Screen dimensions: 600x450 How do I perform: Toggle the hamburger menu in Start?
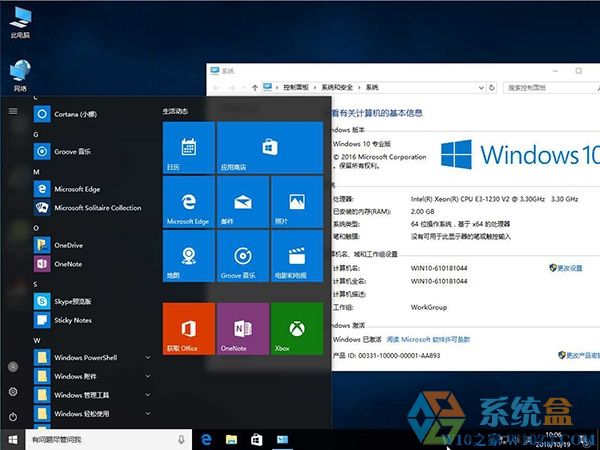click(13, 110)
